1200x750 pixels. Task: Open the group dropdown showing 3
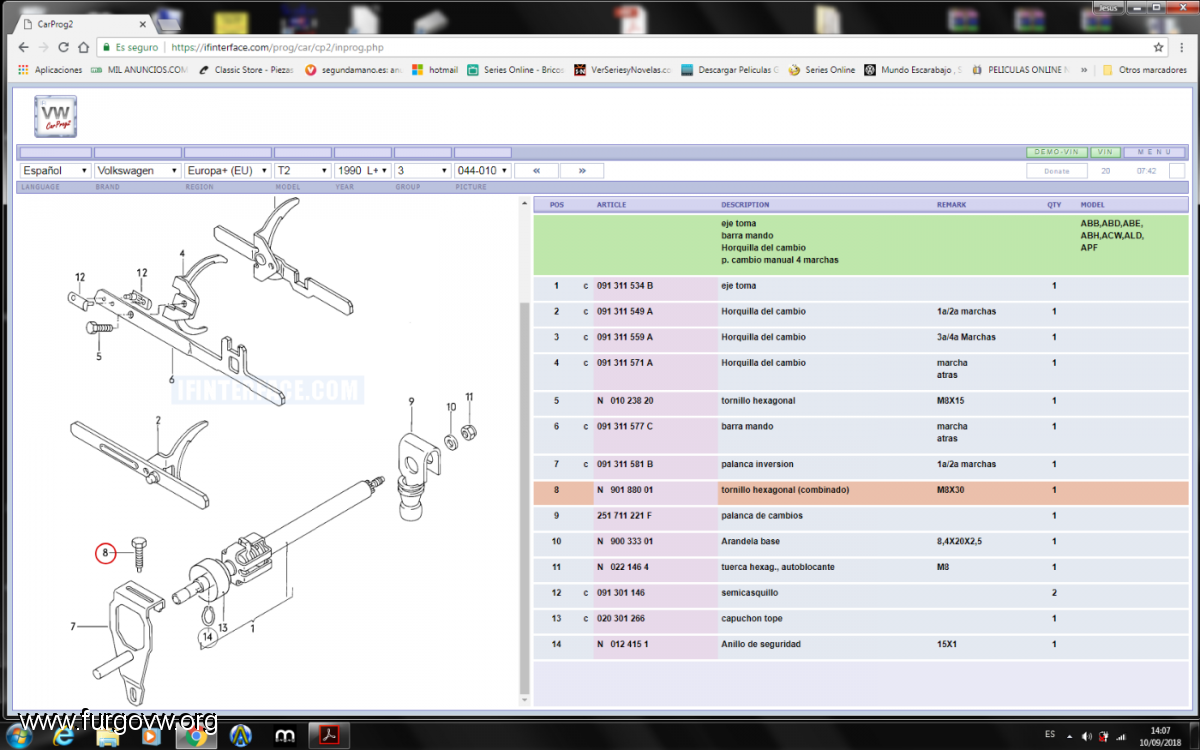click(x=423, y=171)
